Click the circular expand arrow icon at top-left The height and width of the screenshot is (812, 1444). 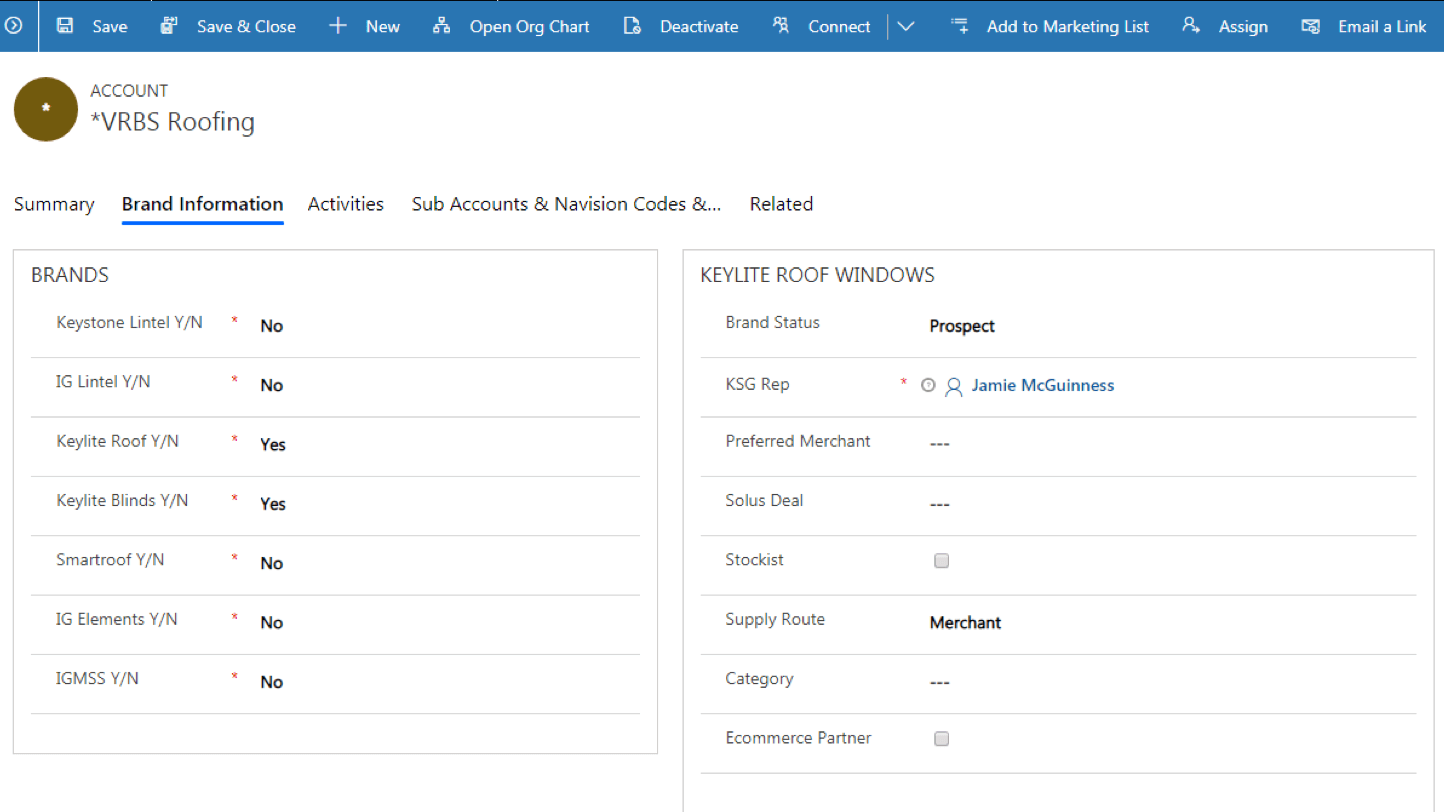(x=14, y=26)
